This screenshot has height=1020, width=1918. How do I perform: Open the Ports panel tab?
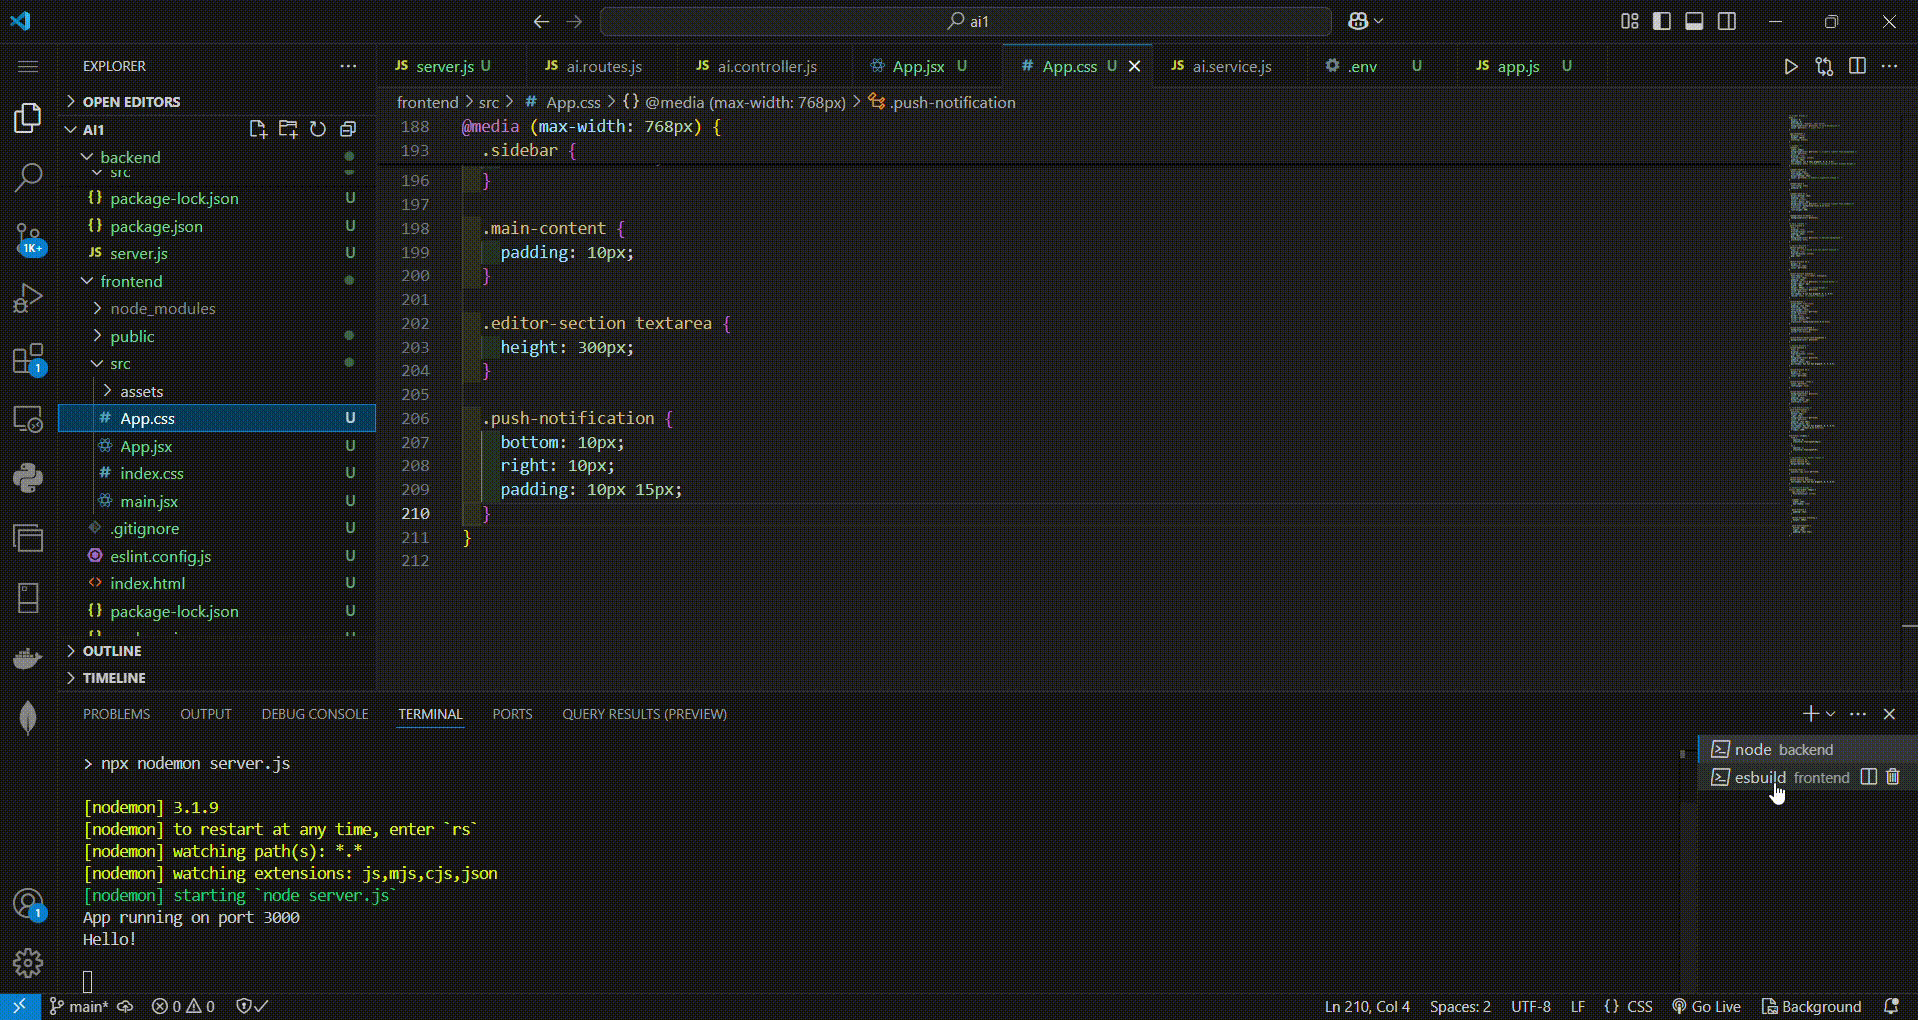coord(512,714)
